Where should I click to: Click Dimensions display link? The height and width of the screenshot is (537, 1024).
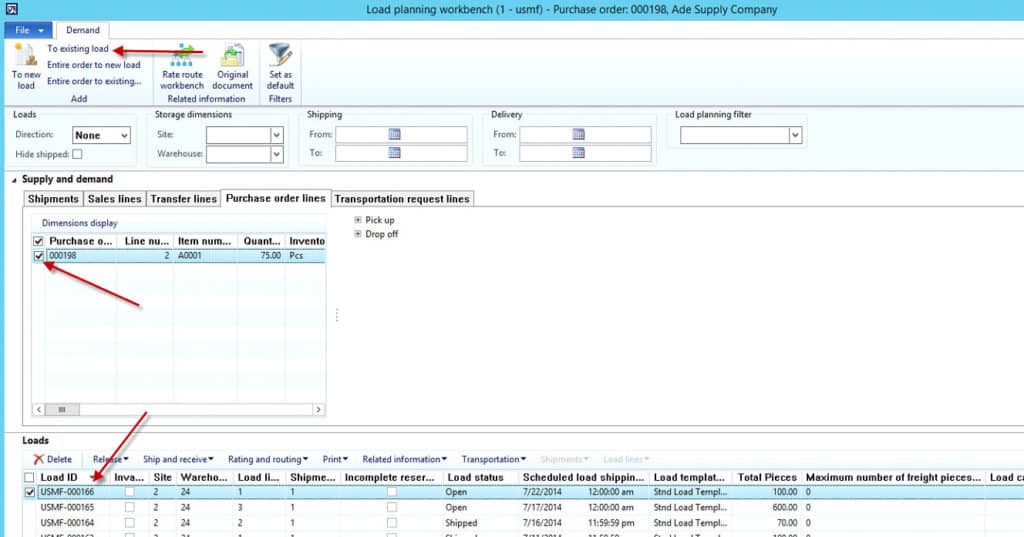[x=80, y=223]
